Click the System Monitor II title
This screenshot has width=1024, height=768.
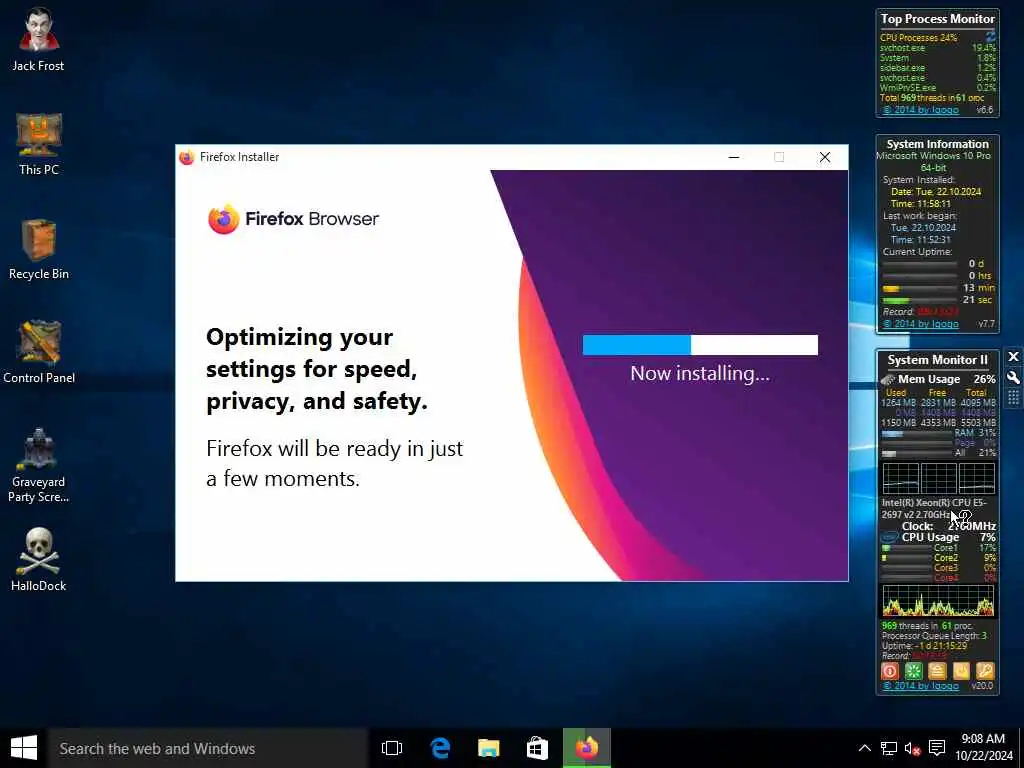tap(937, 360)
